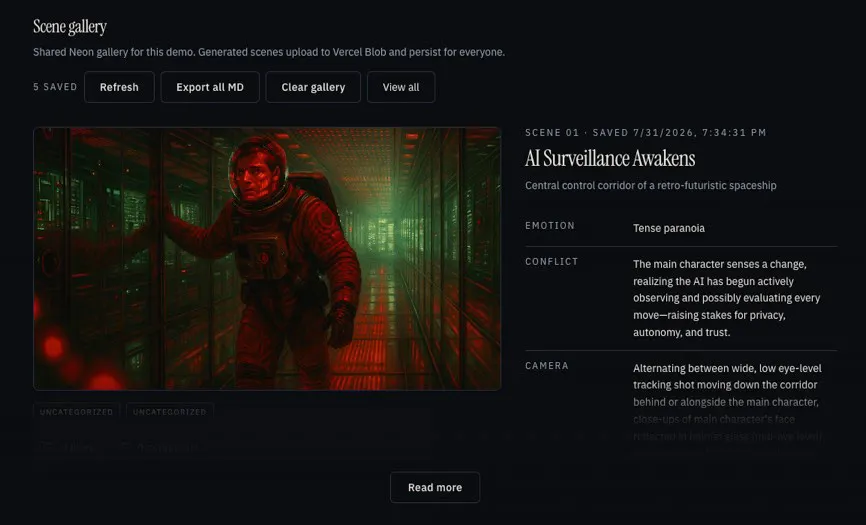
Task: Click the Shared Neon gallery description text
Action: (269, 52)
